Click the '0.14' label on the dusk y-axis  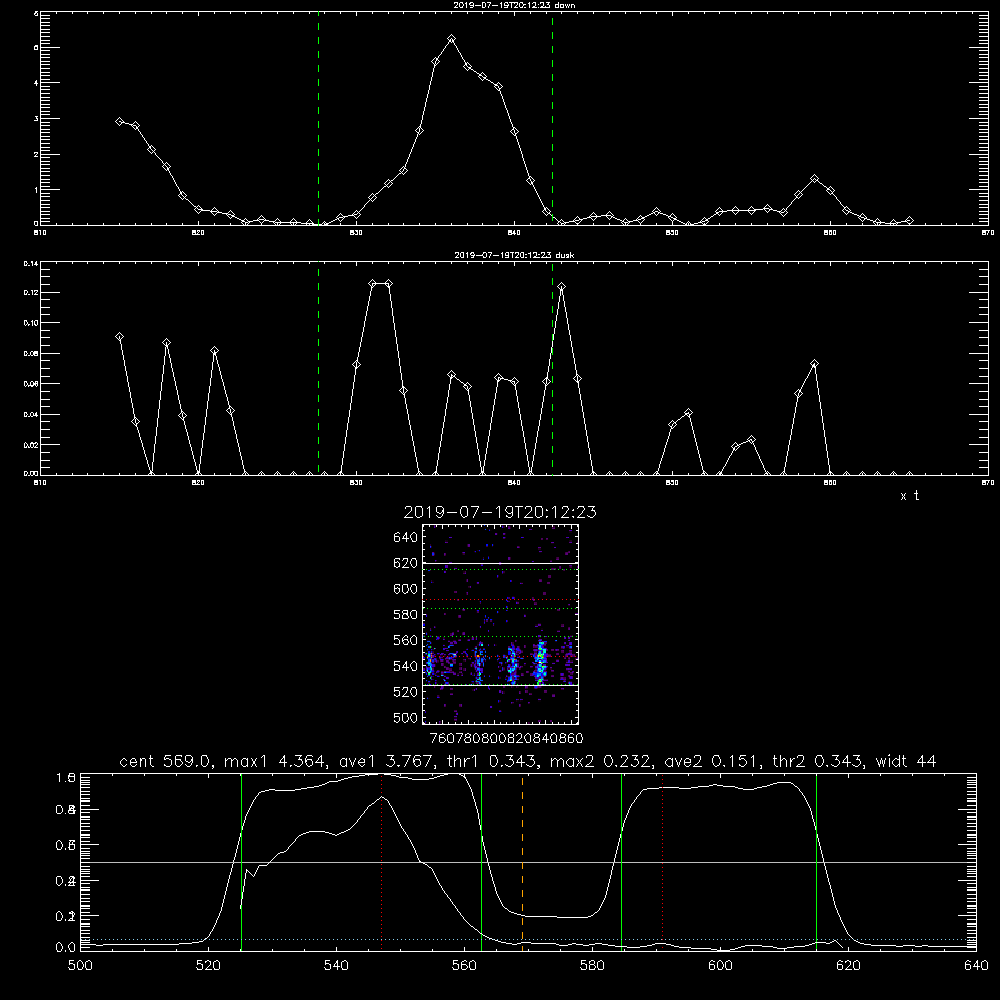click(31, 263)
